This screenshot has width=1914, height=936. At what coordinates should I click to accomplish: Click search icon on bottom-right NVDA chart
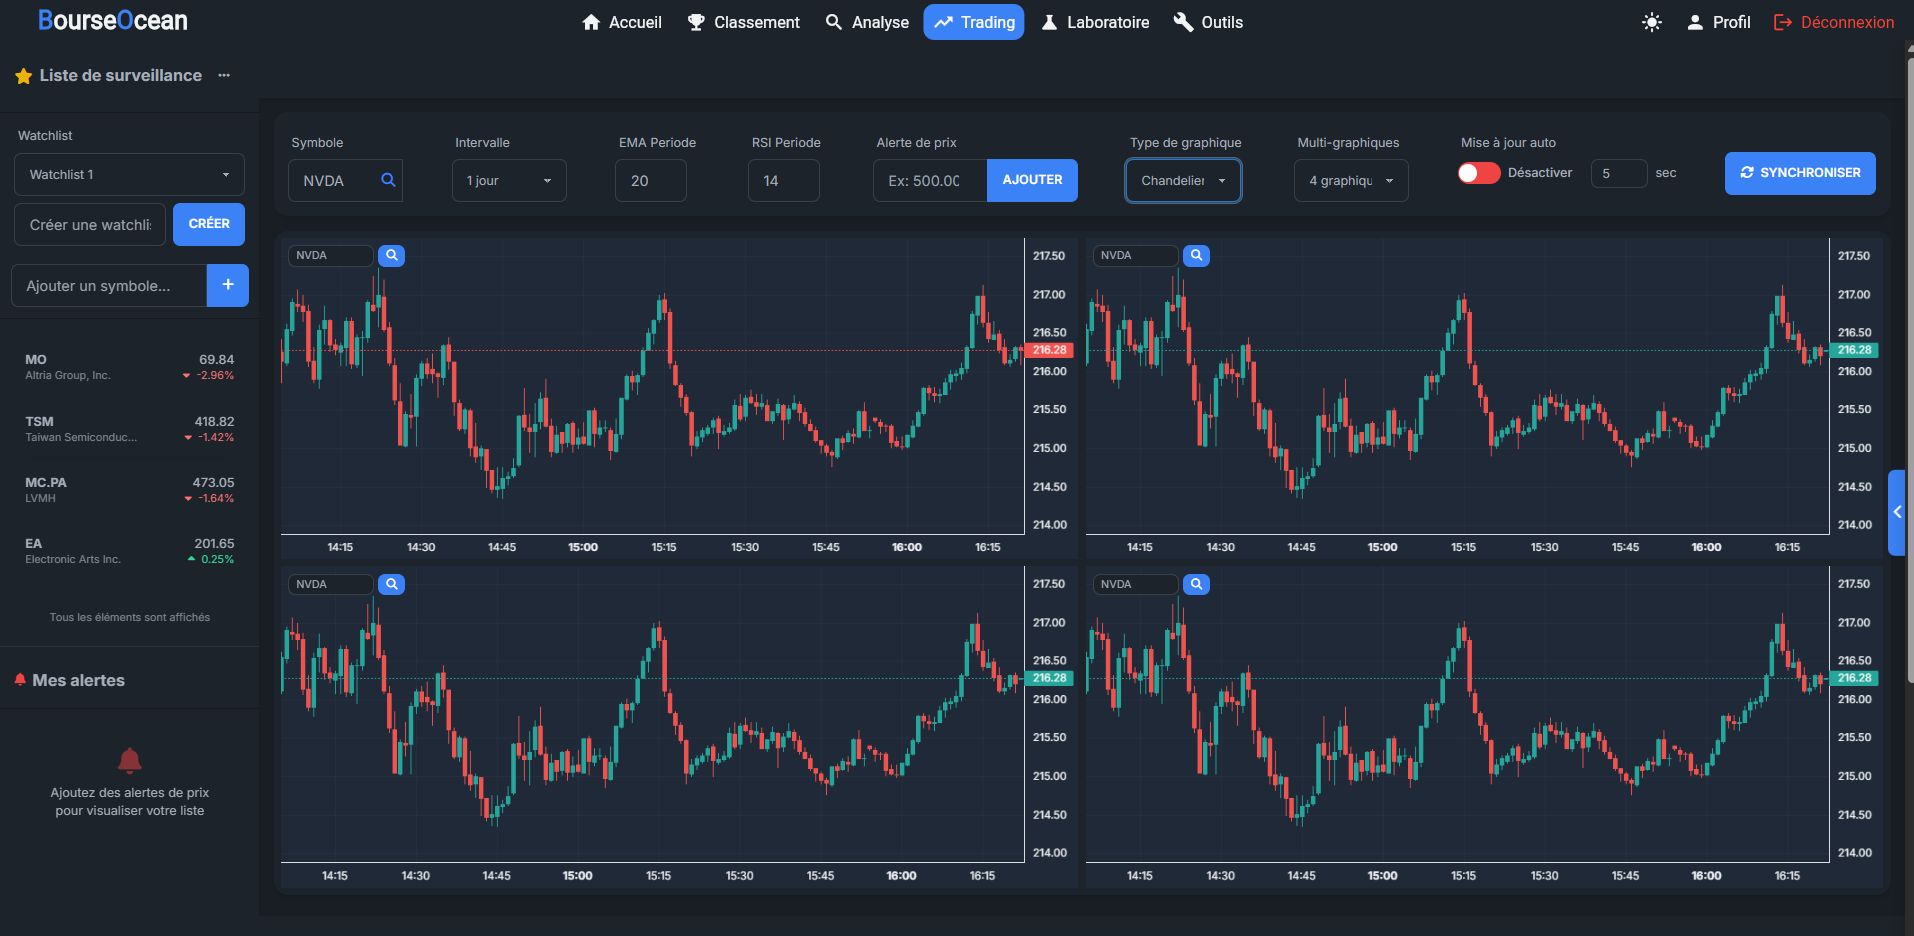(1196, 584)
